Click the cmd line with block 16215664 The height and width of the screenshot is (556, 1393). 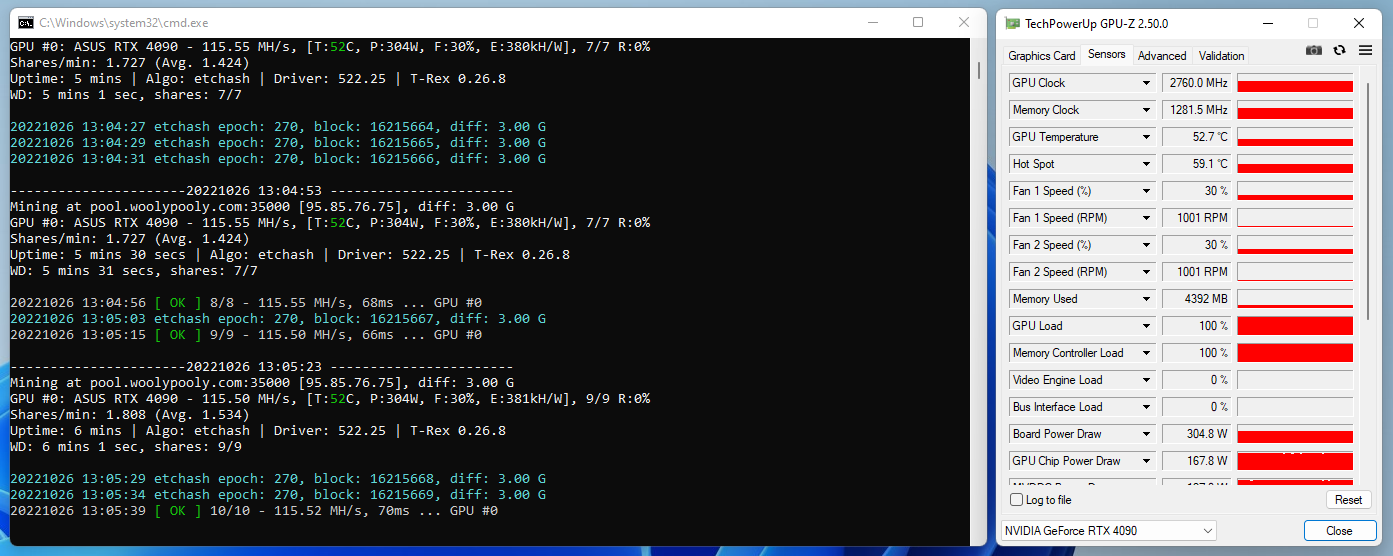(278, 127)
